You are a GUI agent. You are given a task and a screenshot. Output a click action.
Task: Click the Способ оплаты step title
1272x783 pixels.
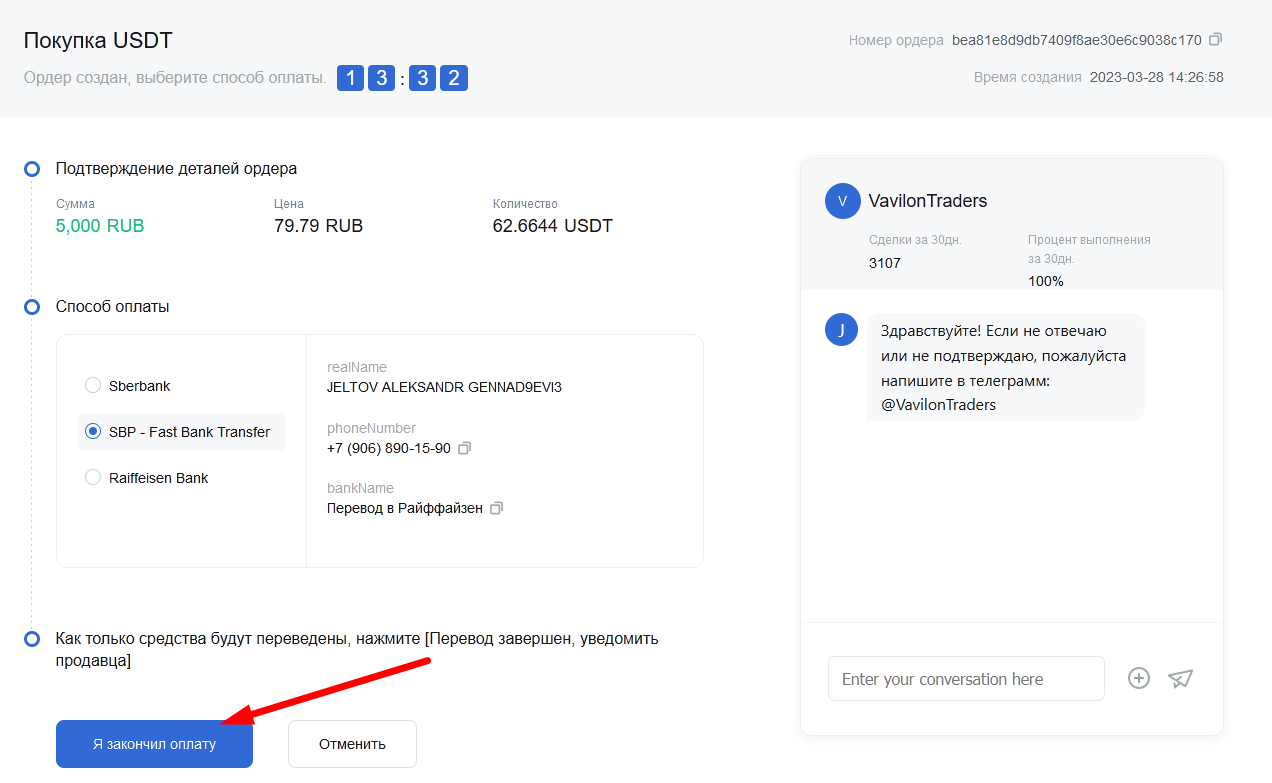click(x=113, y=307)
